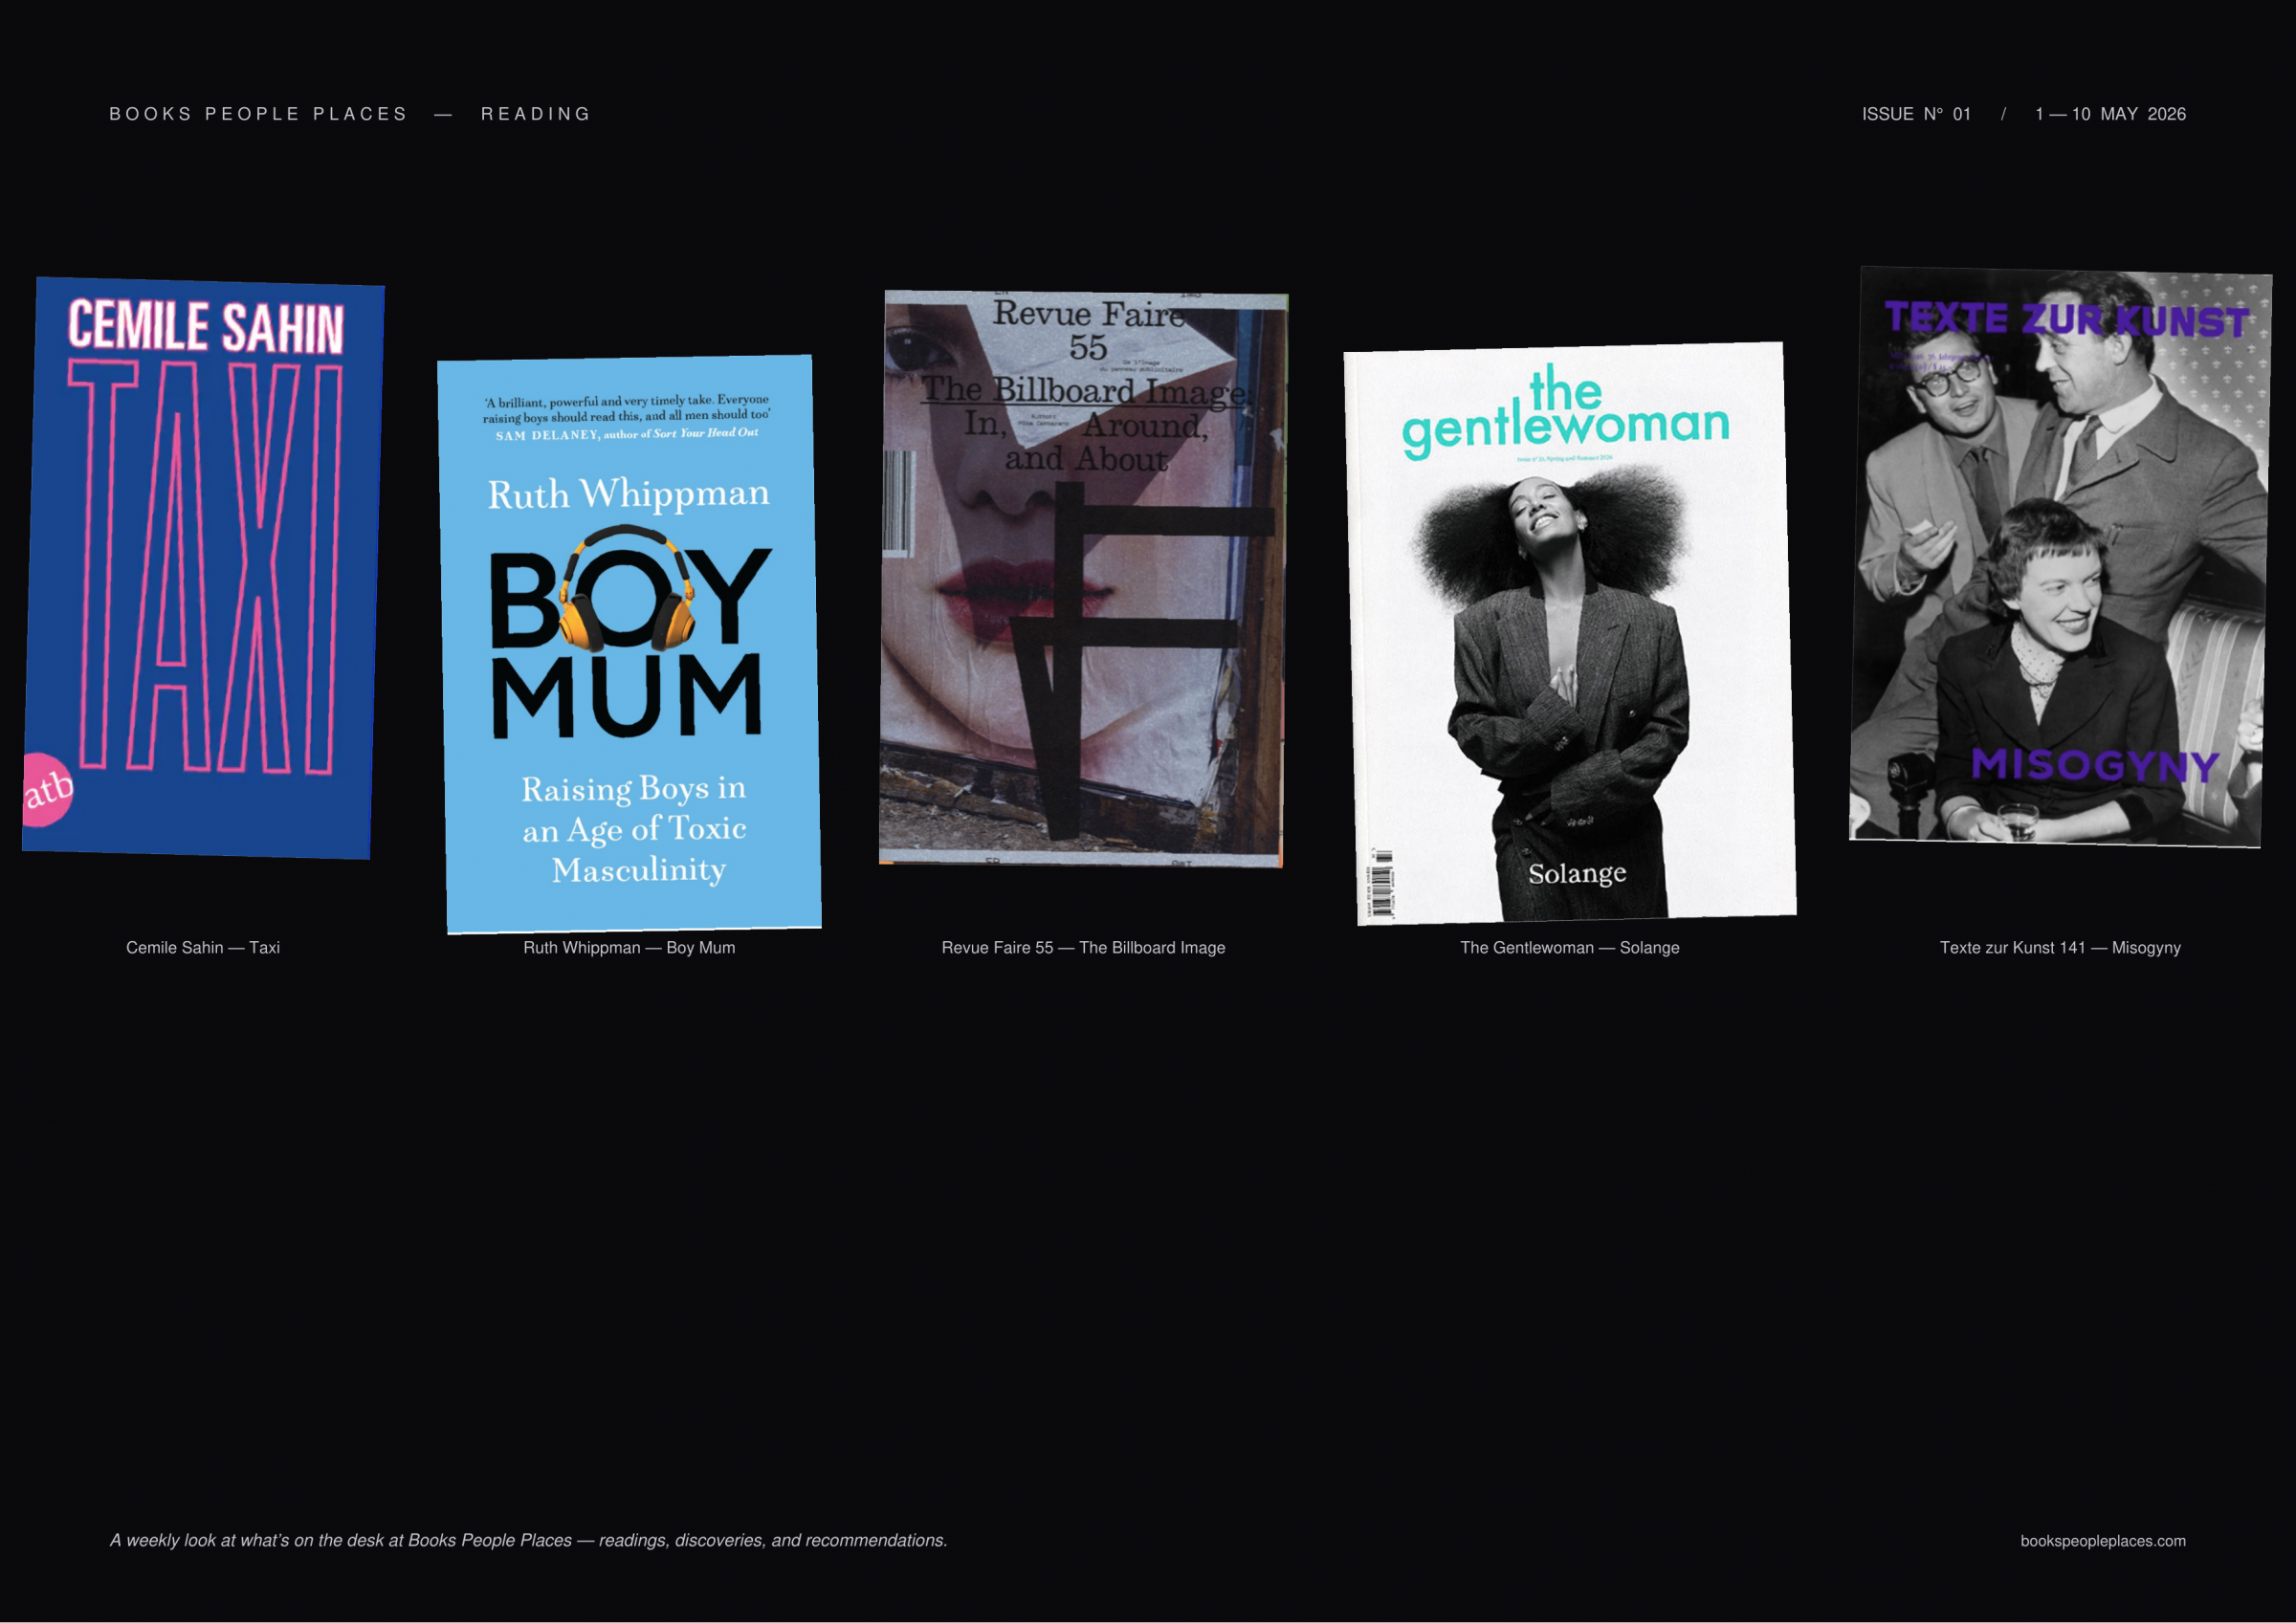Click the Ruth Whippman — Boy Mum caption
The image size is (2296, 1623).
[629, 947]
